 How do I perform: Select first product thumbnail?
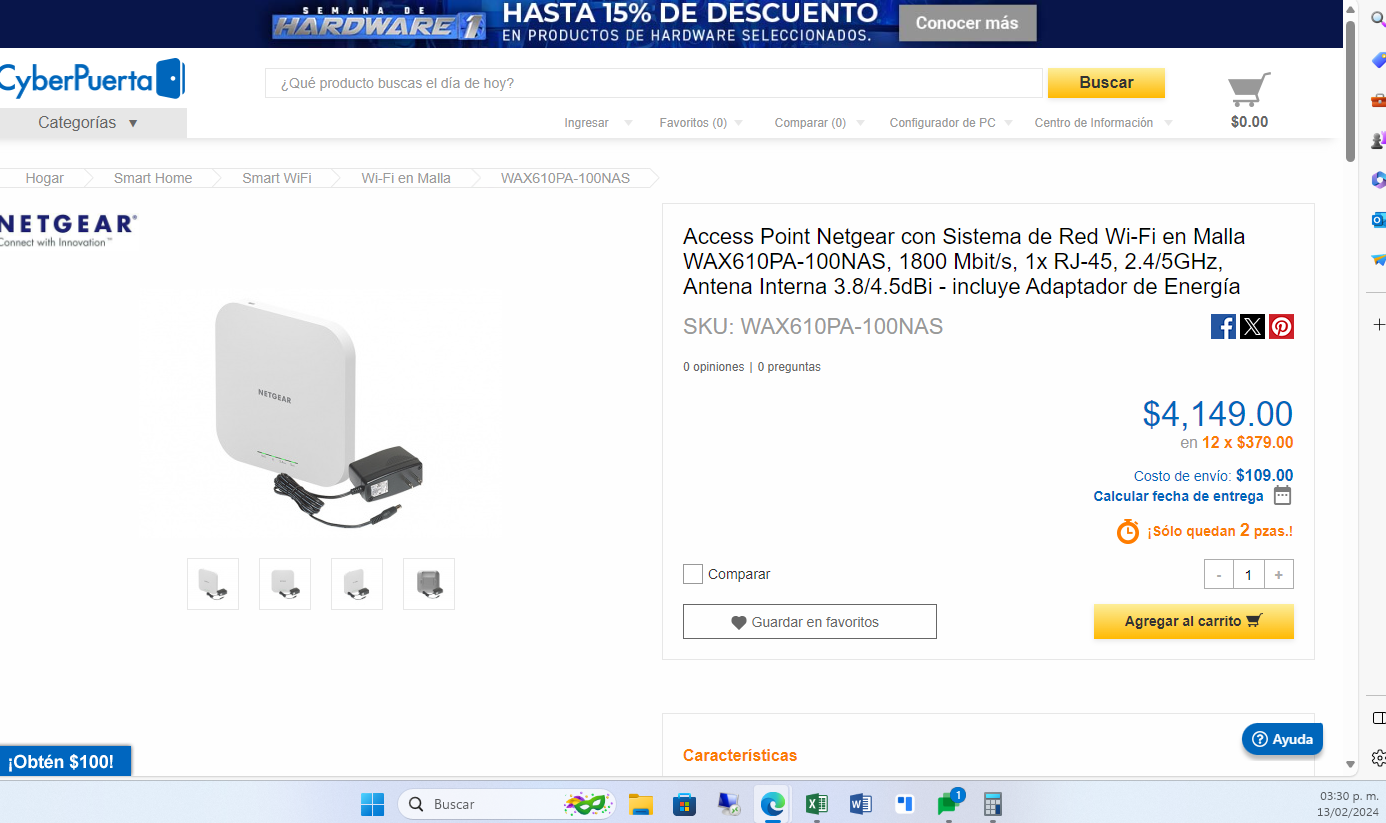pyautogui.click(x=213, y=584)
